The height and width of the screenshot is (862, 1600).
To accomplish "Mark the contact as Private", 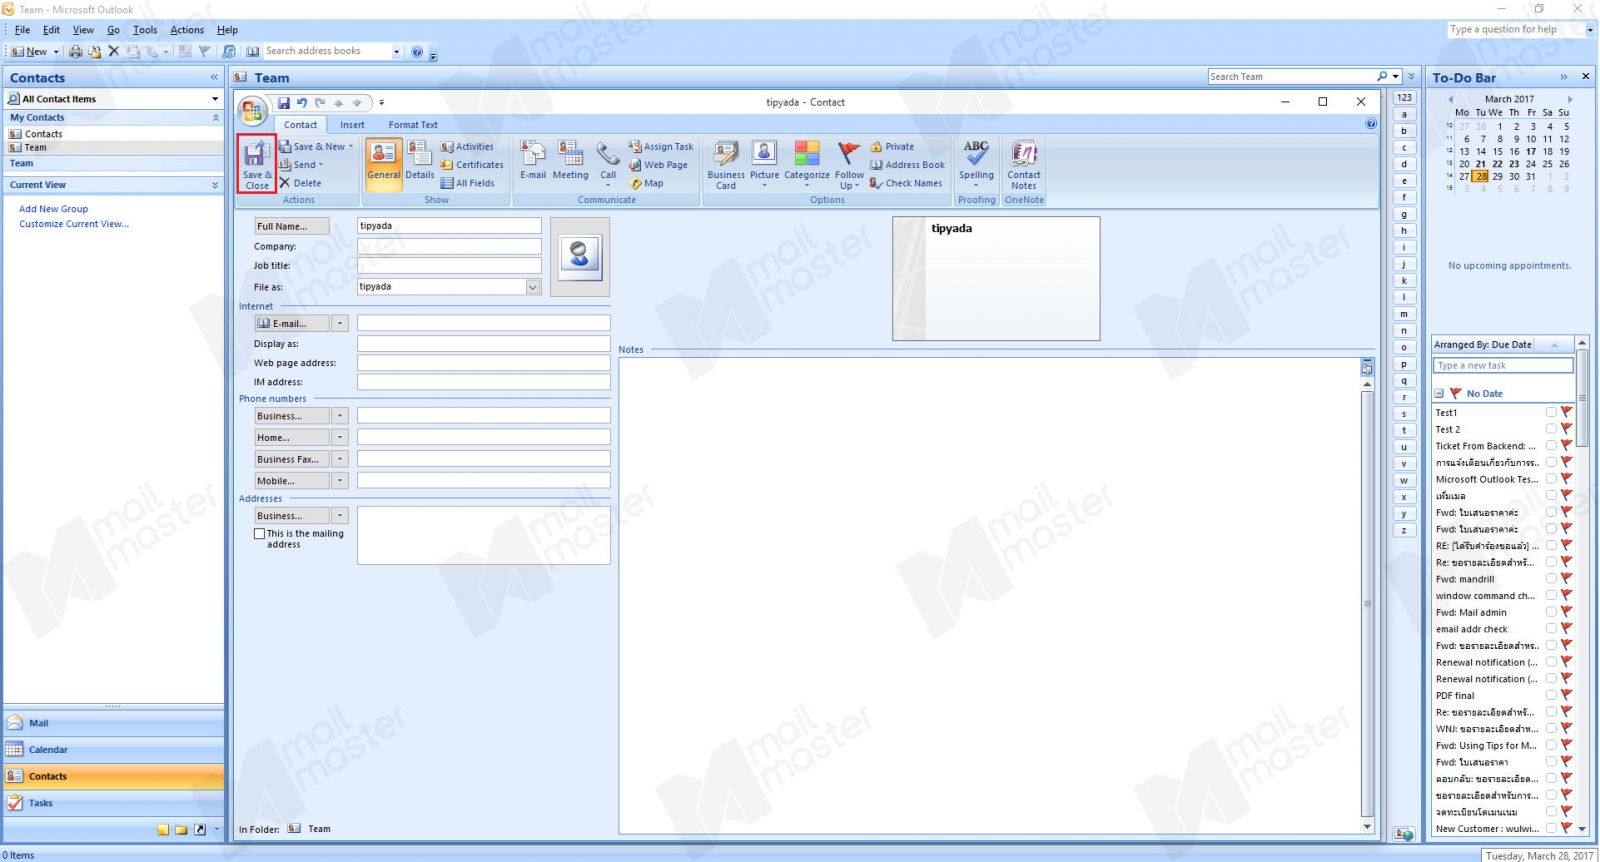I will point(892,147).
